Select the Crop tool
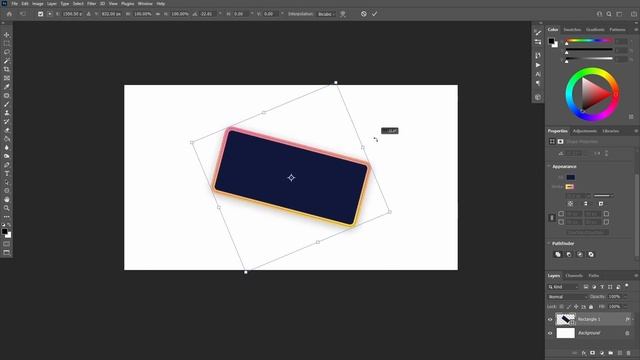640x360 pixels. pos(7,69)
